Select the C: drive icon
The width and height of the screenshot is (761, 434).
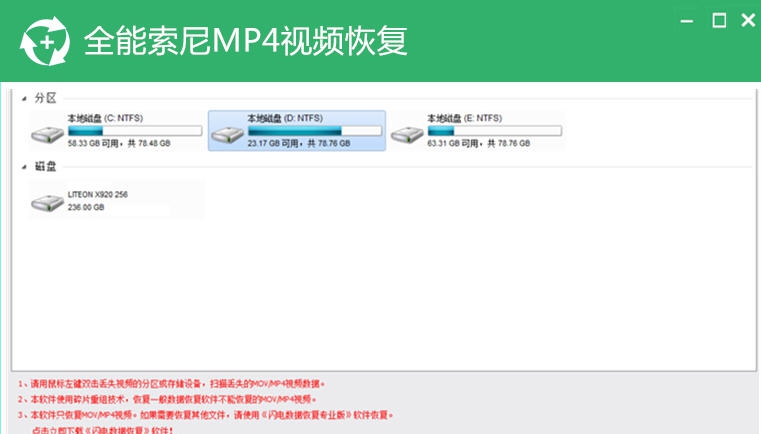(47, 134)
